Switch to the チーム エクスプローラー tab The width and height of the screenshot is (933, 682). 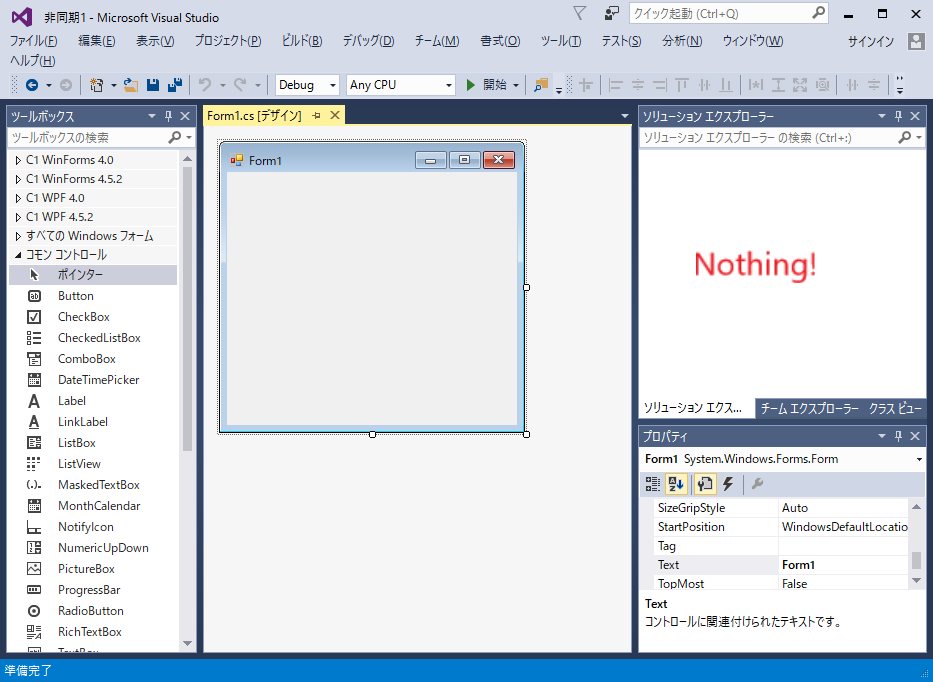(809, 408)
